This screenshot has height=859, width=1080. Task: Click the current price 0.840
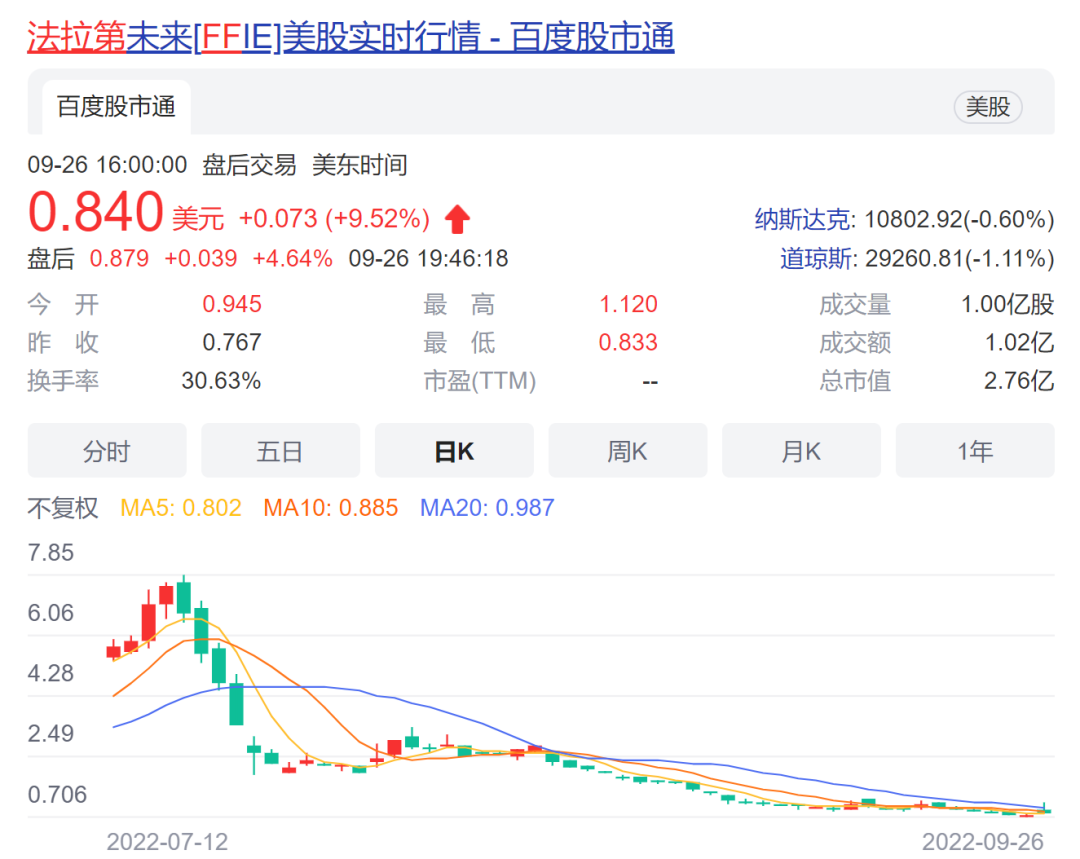[95, 211]
